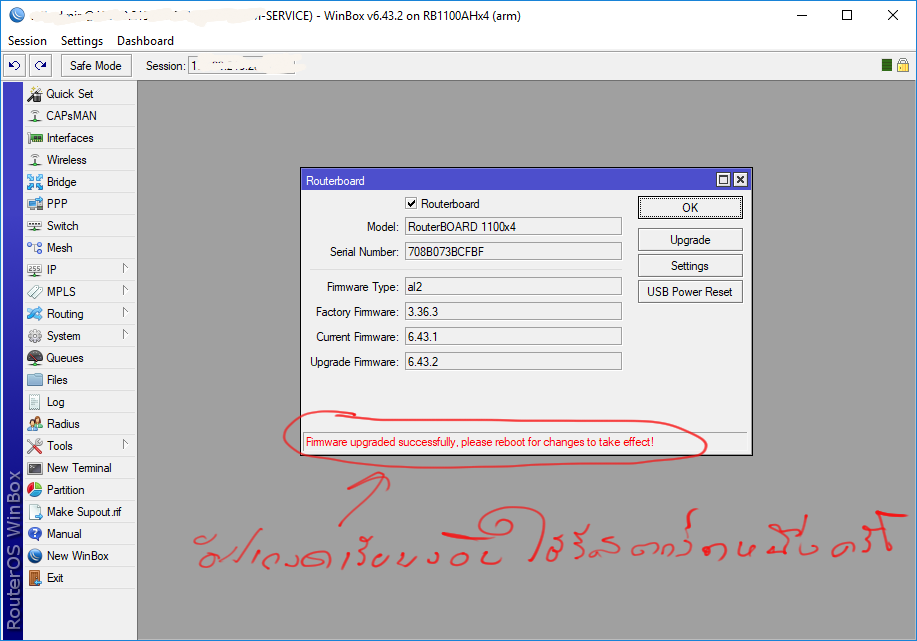Click the MPLS tag icon
Image resolution: width=917 pixels, height=641 pixels.
35,292
